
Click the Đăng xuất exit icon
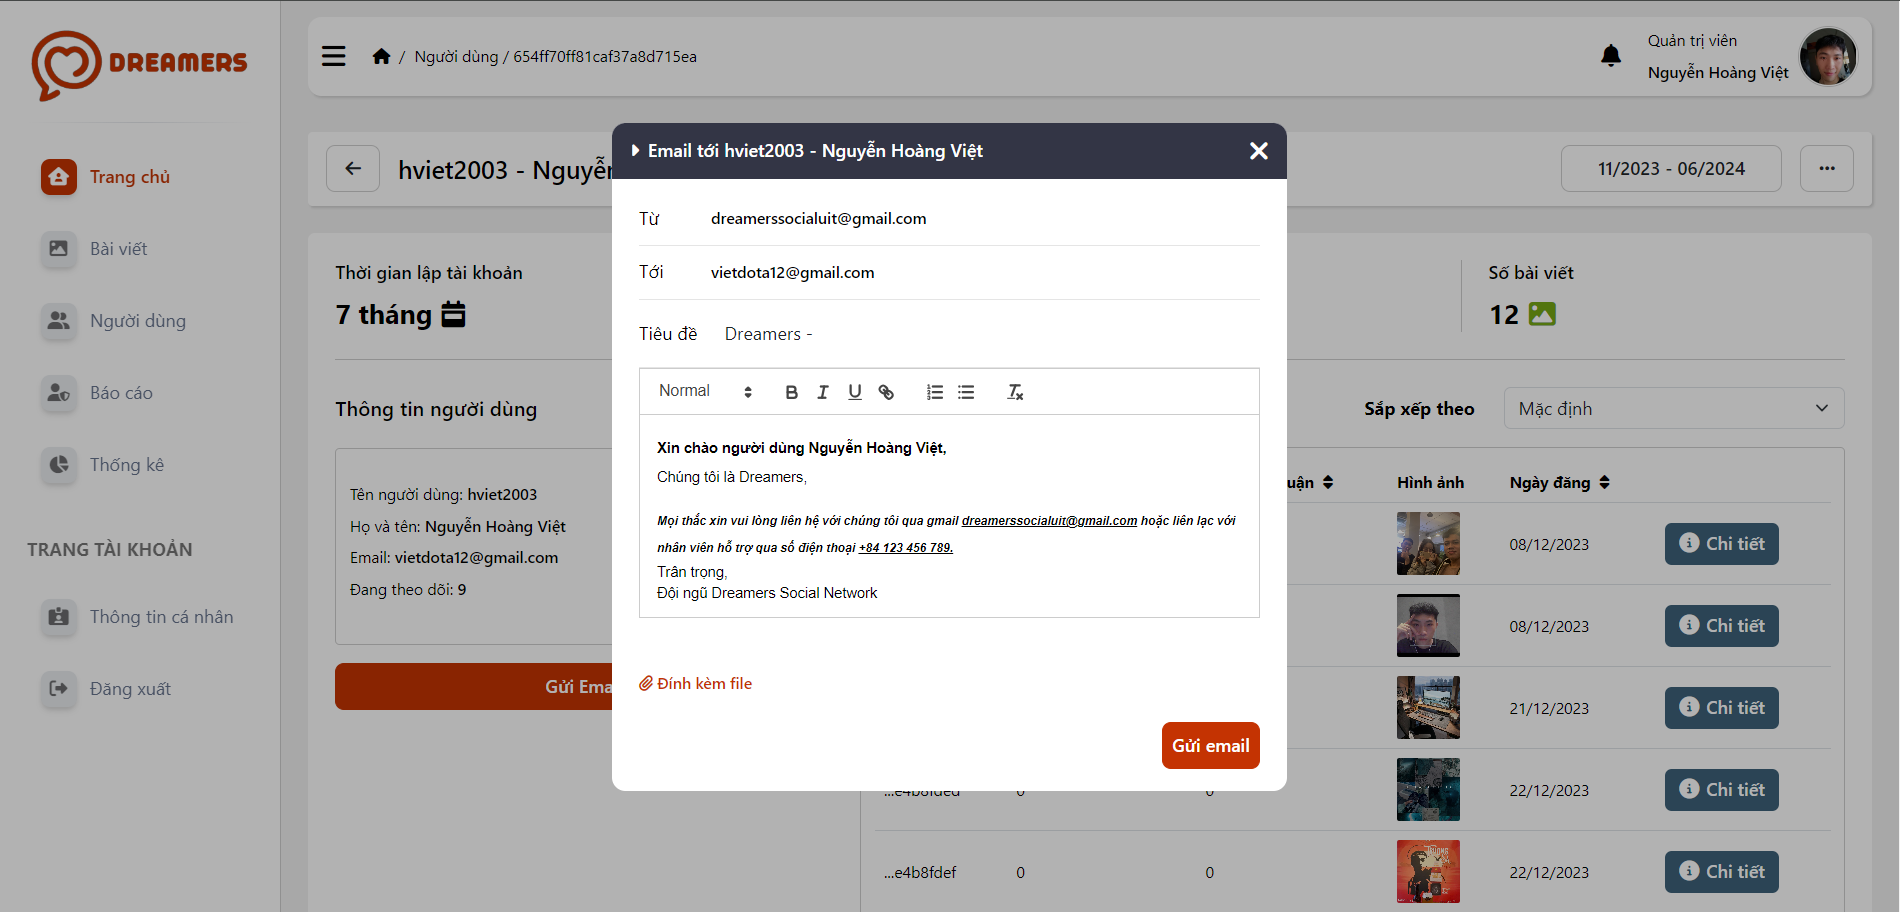tap(59, 689)
